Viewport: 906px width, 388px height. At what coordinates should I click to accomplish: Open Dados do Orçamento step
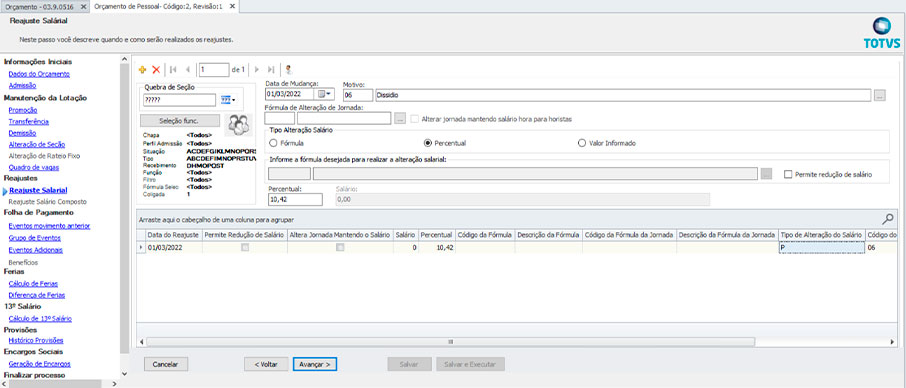39,74
